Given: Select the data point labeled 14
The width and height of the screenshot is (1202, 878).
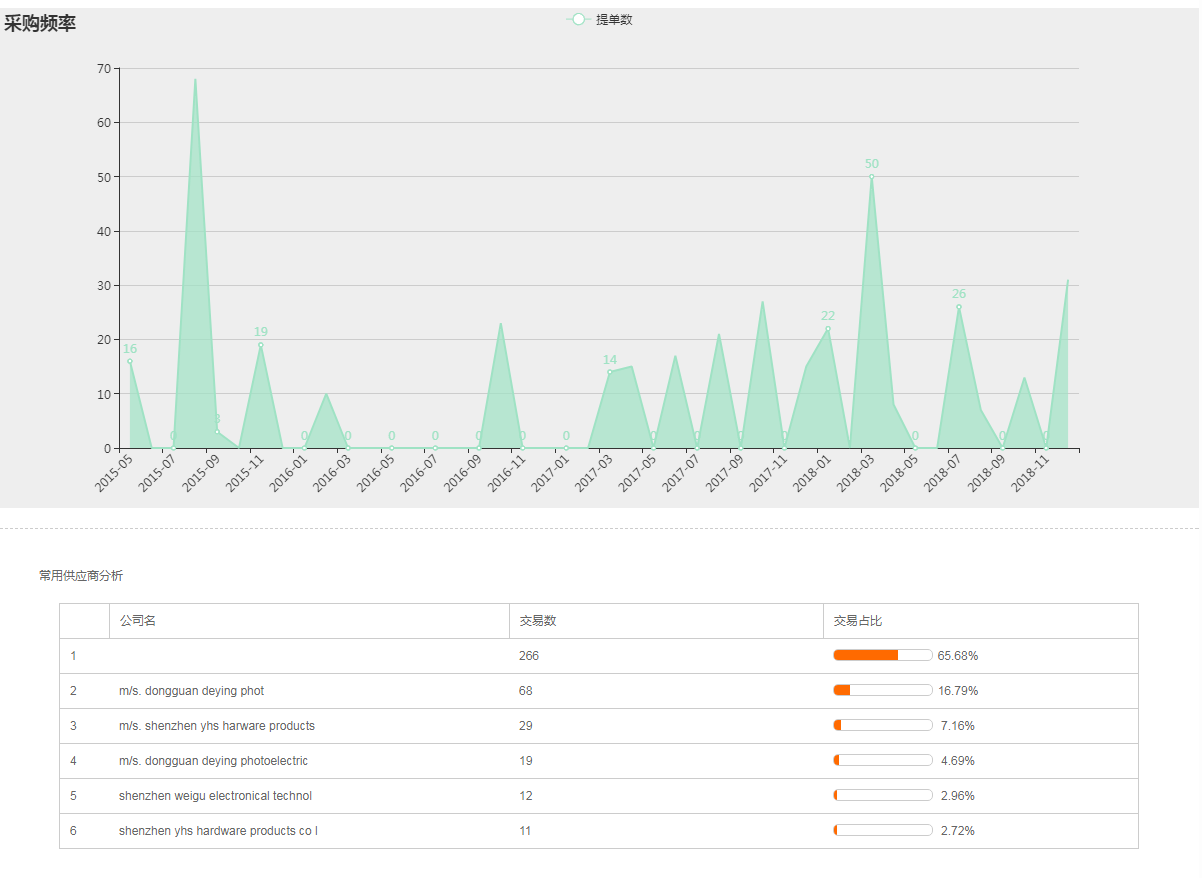Looking at the screenshot, I should coord(610,372).
